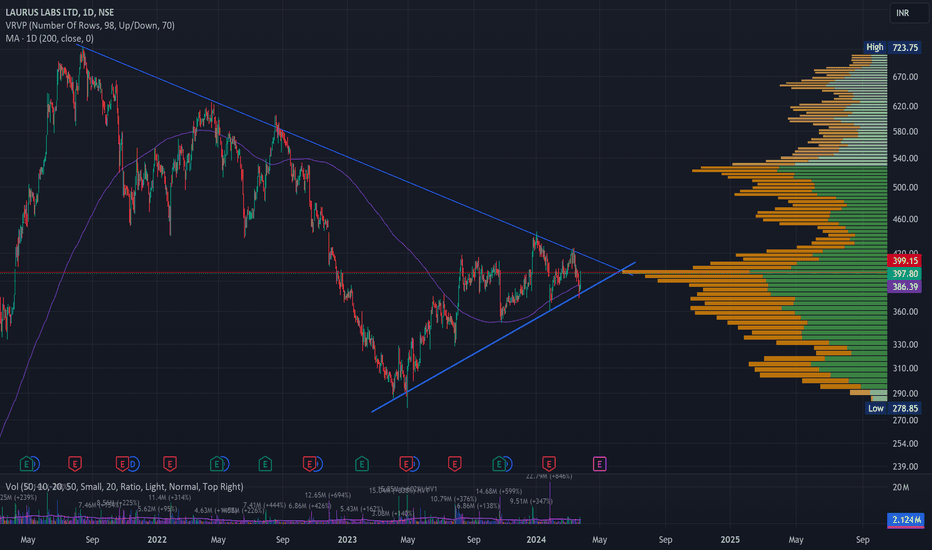Click the 670.00 price axis label
The height and width of the screenshot is (550, 932).
click(905, 77)
